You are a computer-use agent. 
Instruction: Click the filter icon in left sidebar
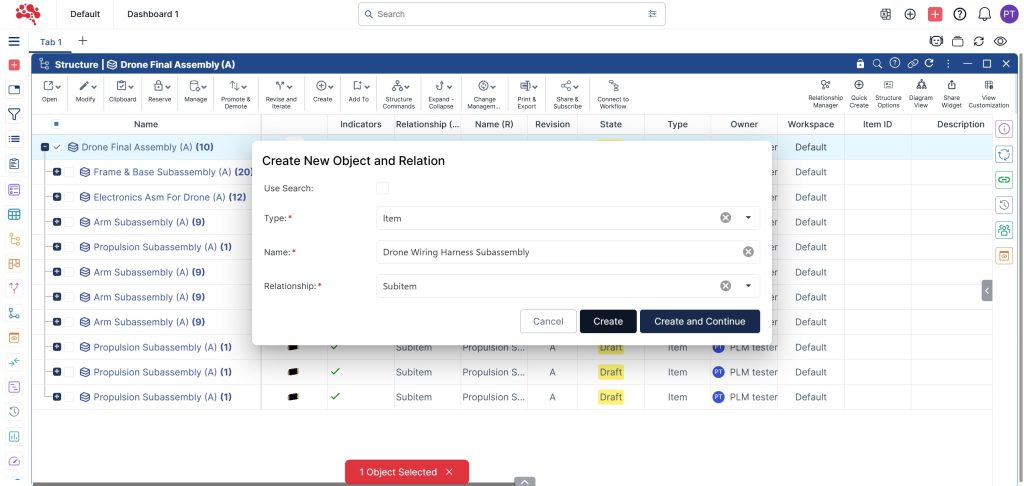(14, 115)
